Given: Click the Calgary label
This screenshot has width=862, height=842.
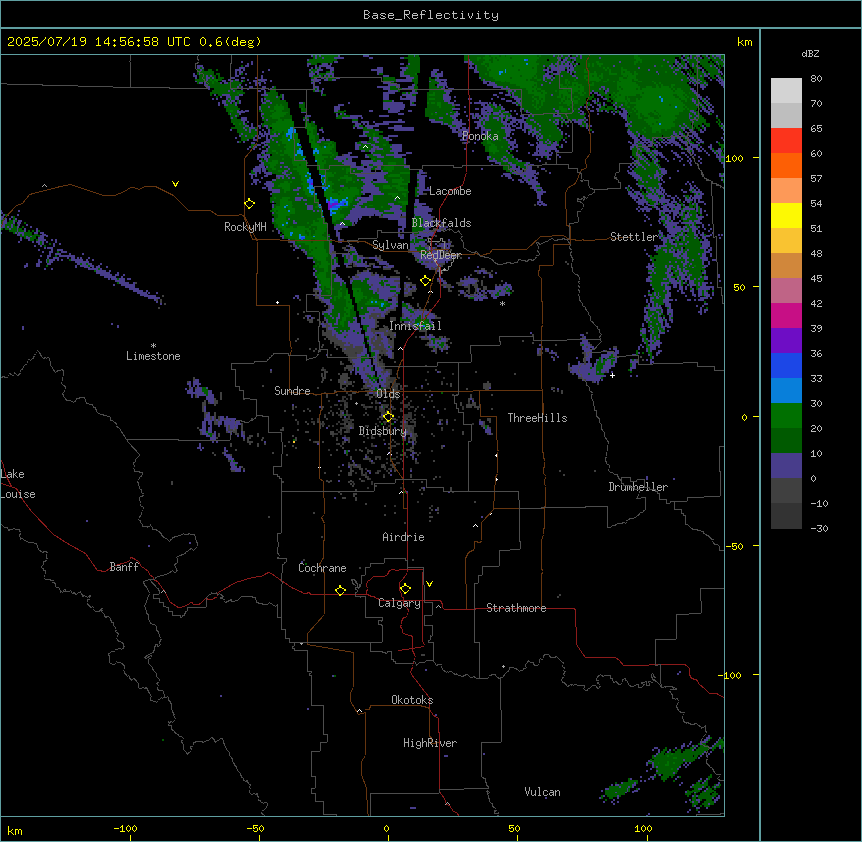Looking at the screenshot, I should 399,603.
